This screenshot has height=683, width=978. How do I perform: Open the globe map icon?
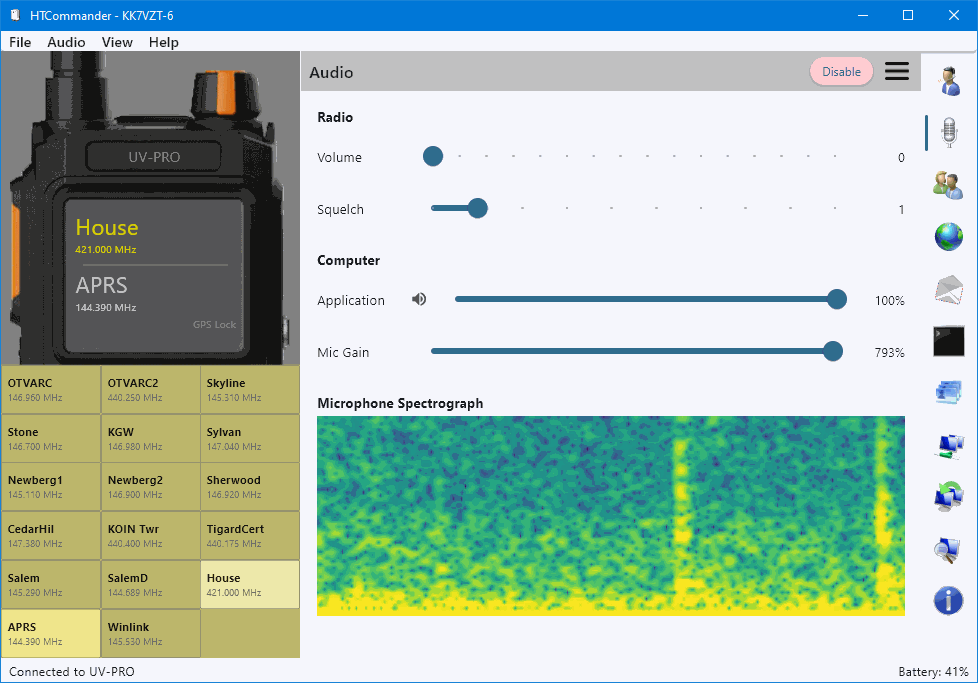tap(949, 236)
